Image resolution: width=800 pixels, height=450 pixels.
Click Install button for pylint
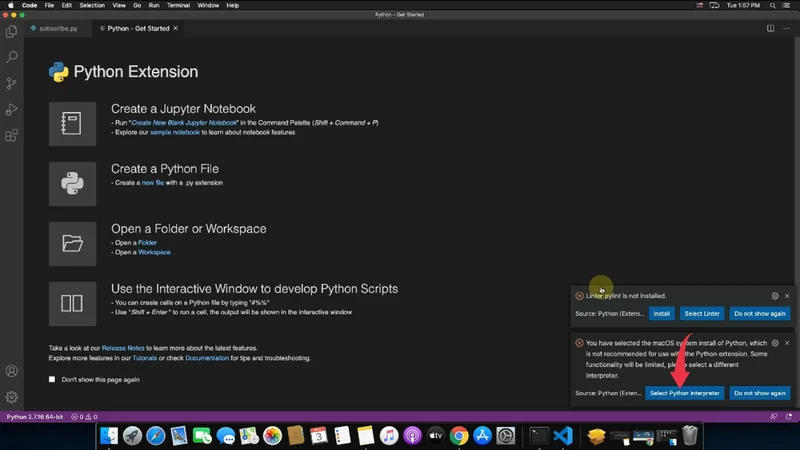(661, 313)
